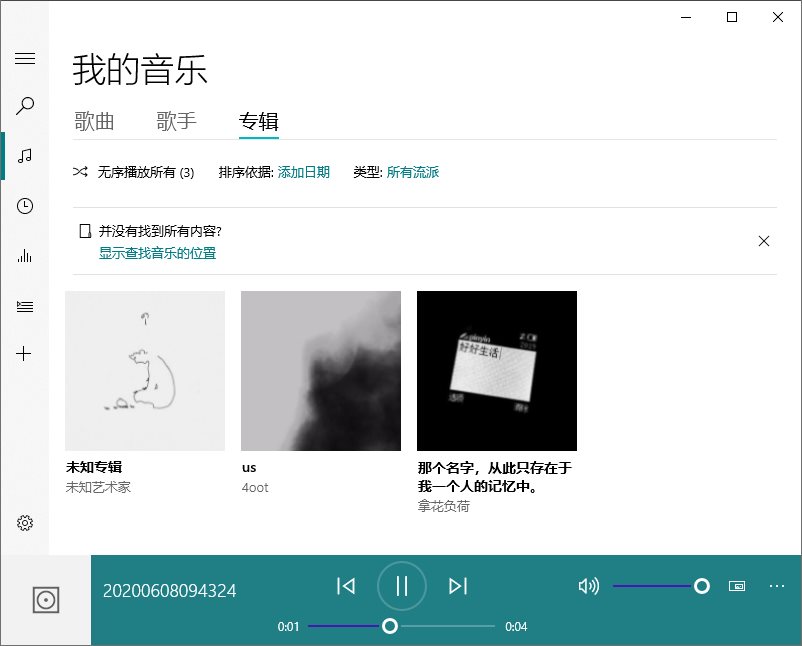Switch to the 歌曲 tab

(94, 122)
